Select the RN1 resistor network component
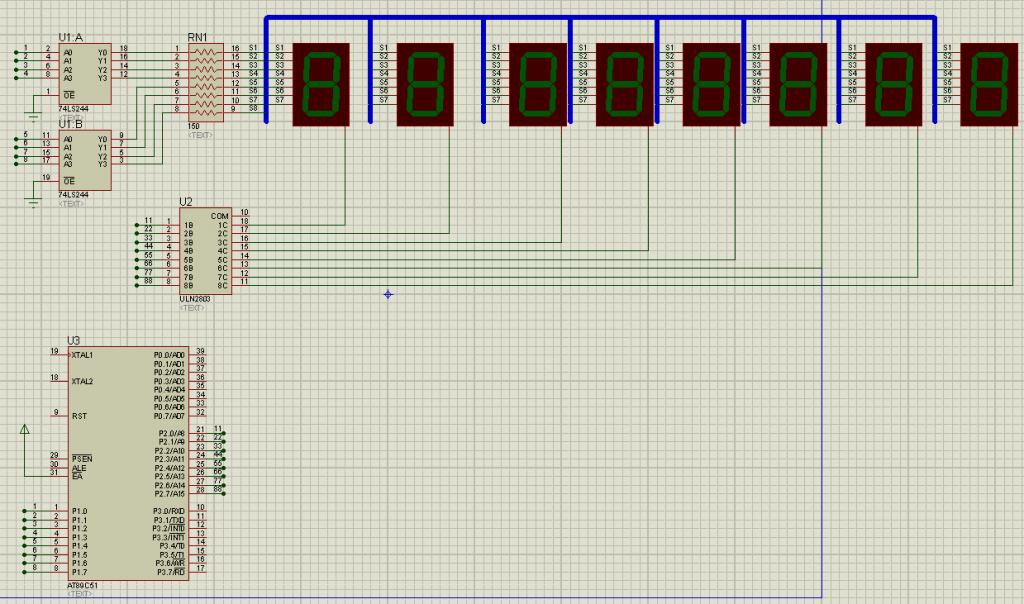The image size is (1024, 604). pos(206,83)
